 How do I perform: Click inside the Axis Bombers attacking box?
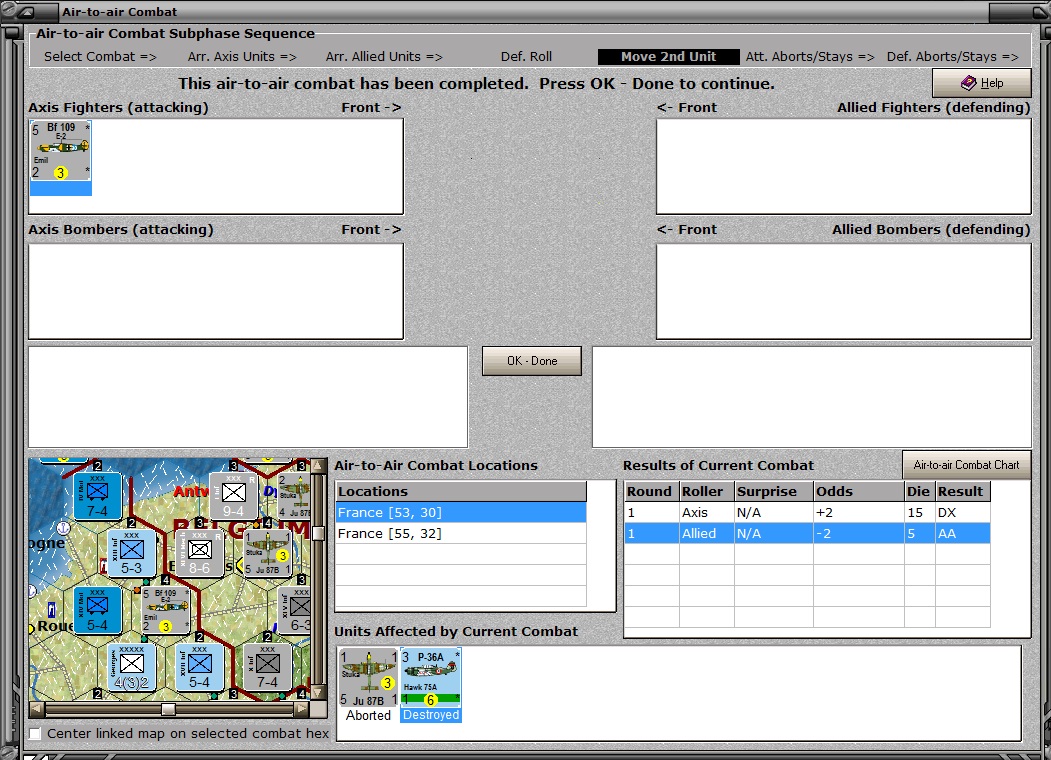click(216, 291)
